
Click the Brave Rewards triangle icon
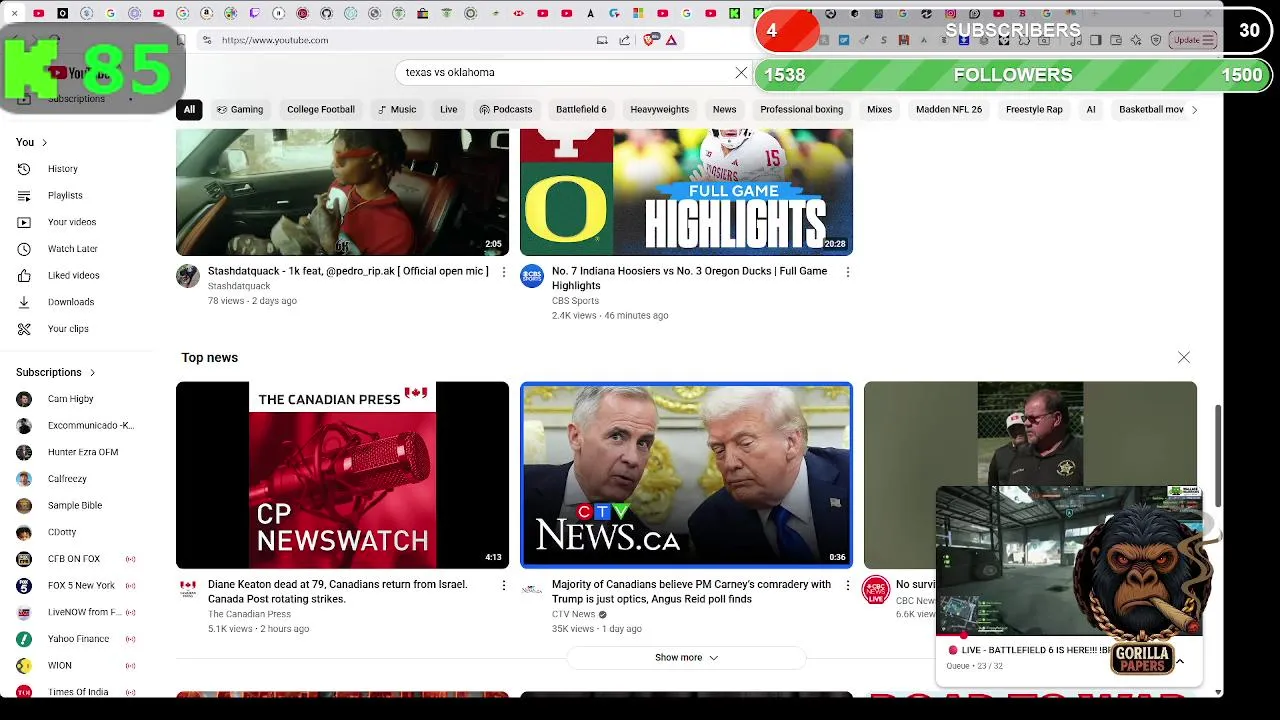click(671, 40)
